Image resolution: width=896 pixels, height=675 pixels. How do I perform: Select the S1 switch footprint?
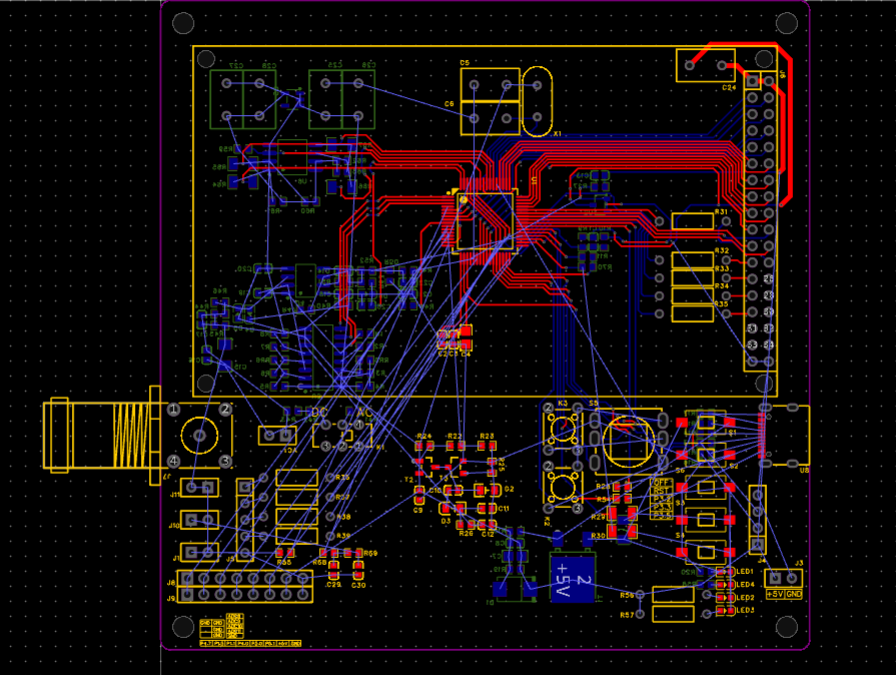tap(706, 422)
